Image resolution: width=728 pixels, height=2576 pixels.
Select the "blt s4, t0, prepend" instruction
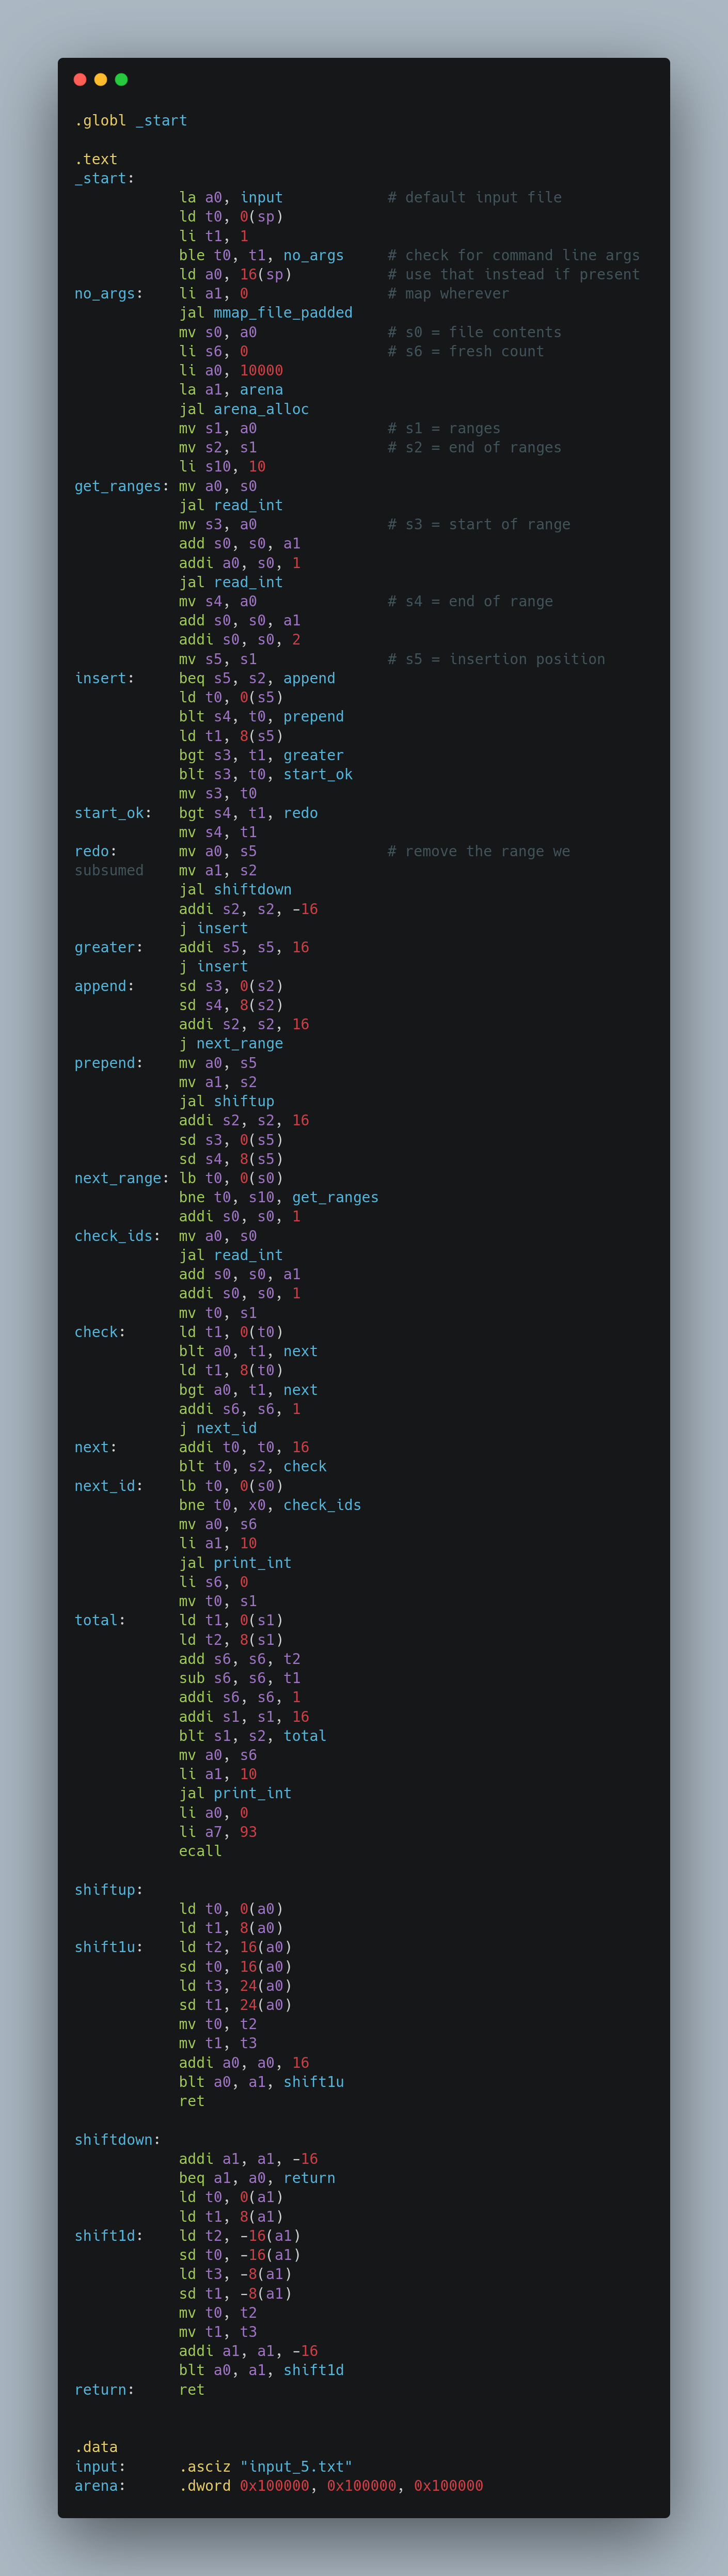click(261, 717)
